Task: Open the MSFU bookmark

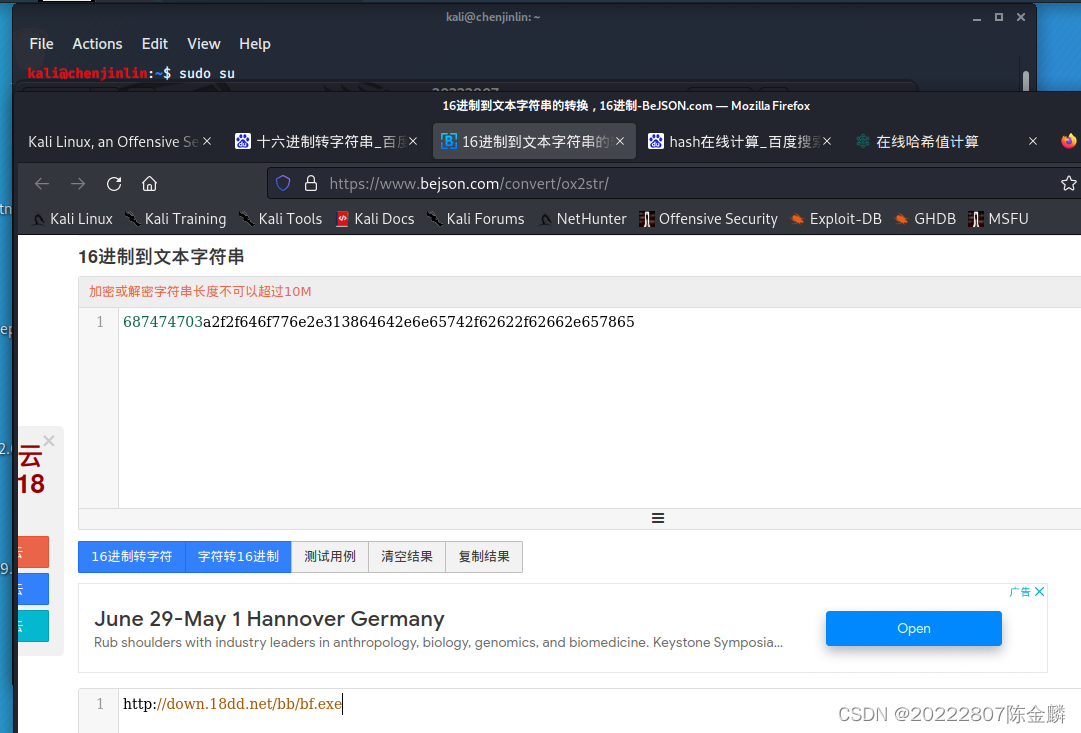Action: [x=998, y=219]
